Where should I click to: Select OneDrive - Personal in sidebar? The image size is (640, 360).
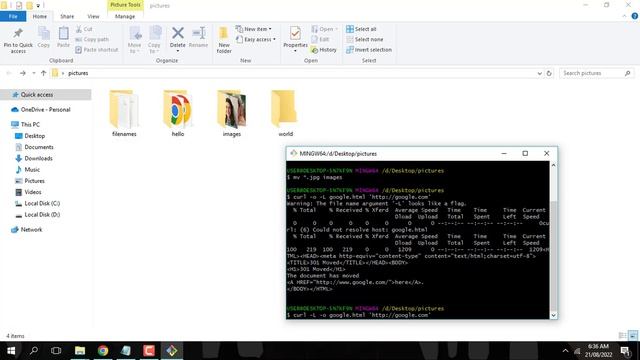(45, 109)
